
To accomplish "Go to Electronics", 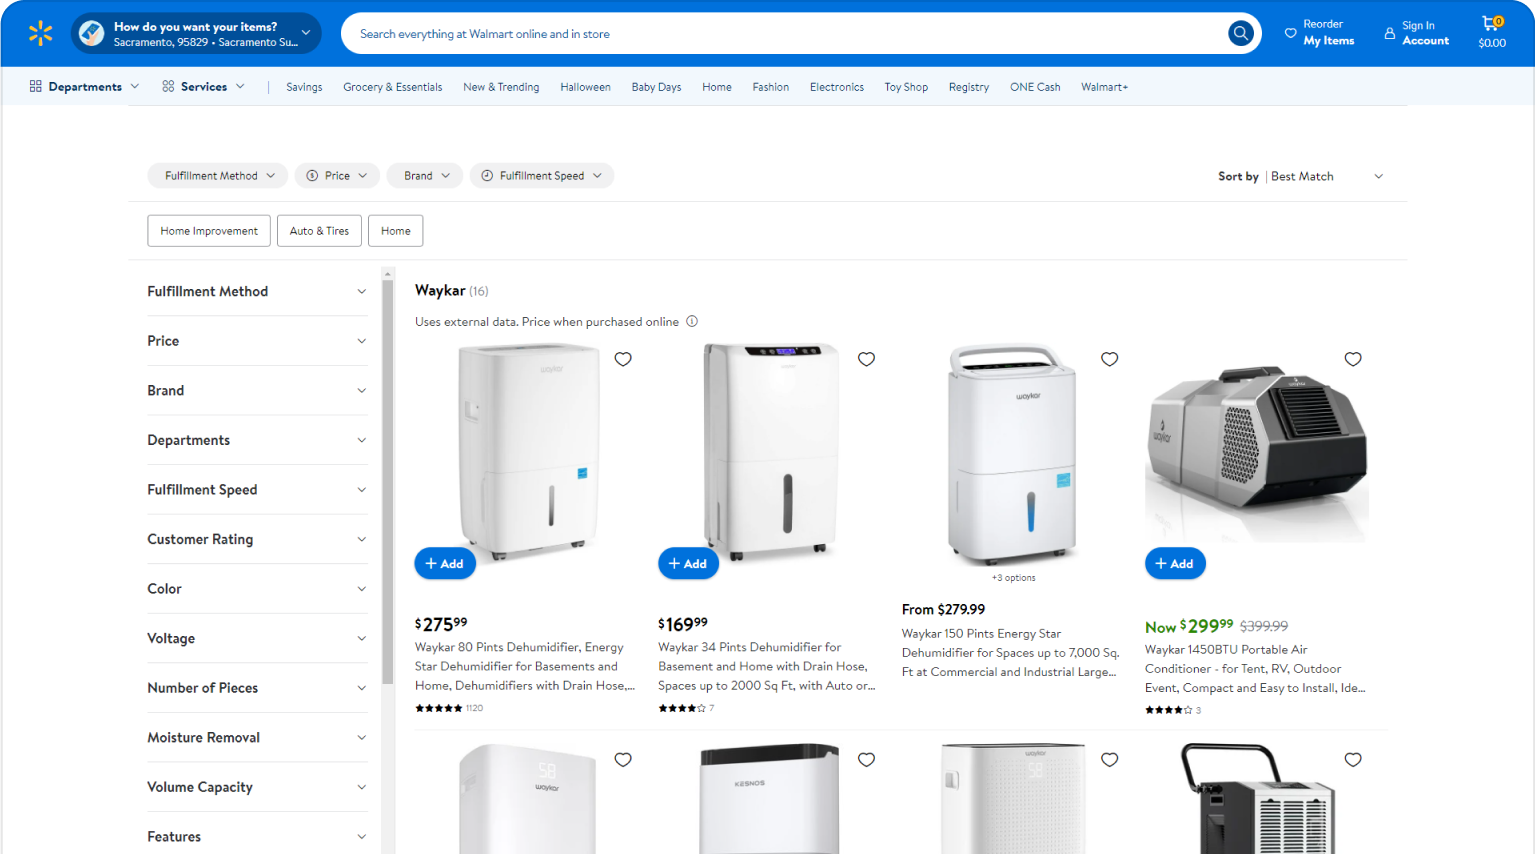I will 836,87.
